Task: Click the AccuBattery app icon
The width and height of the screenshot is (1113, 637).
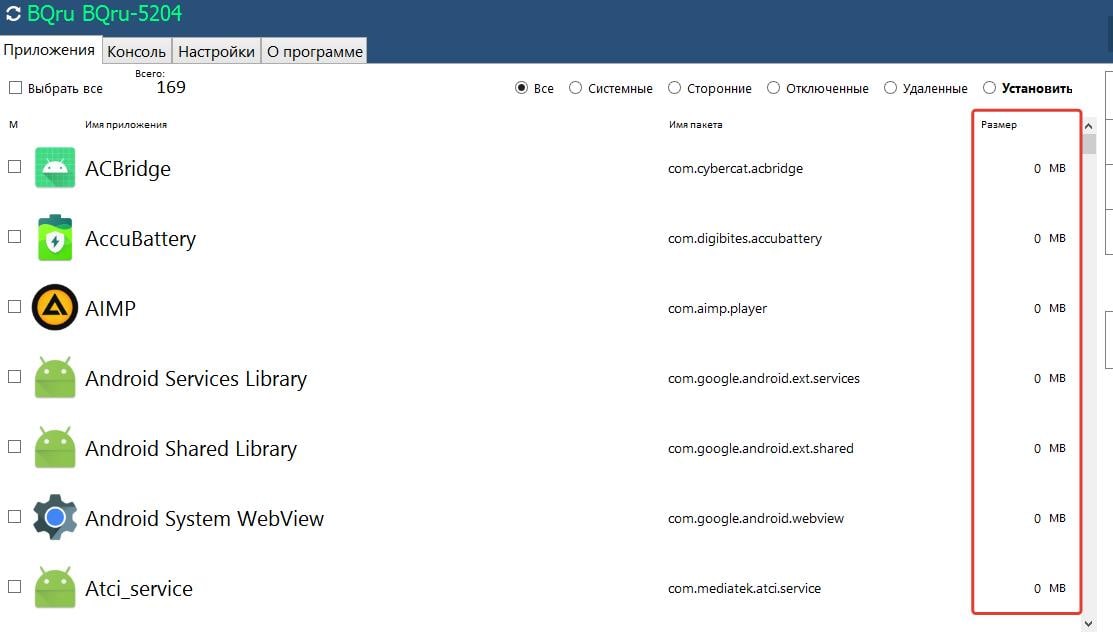Action: pos(55,238)
